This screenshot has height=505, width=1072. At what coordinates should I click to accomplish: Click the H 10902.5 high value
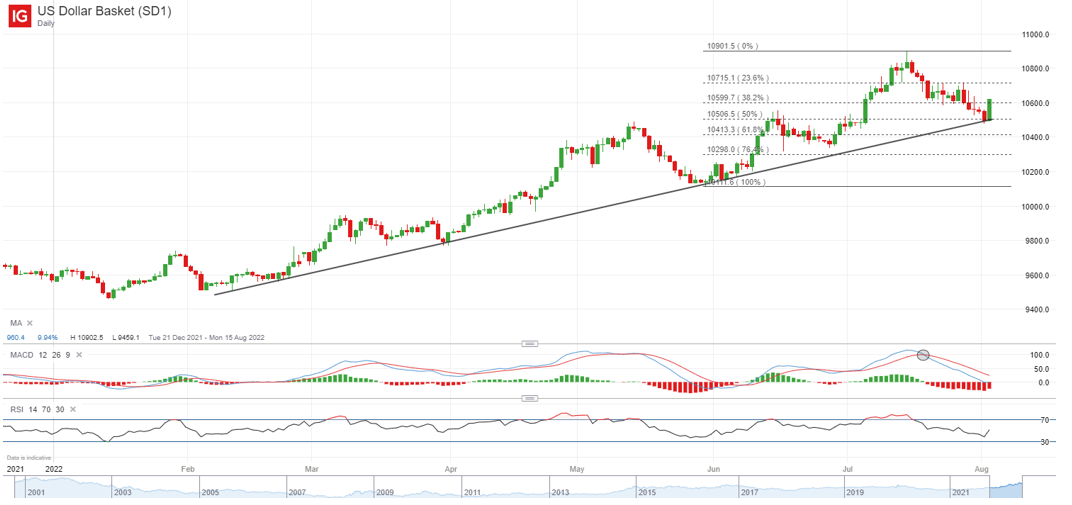coord(88,338)
